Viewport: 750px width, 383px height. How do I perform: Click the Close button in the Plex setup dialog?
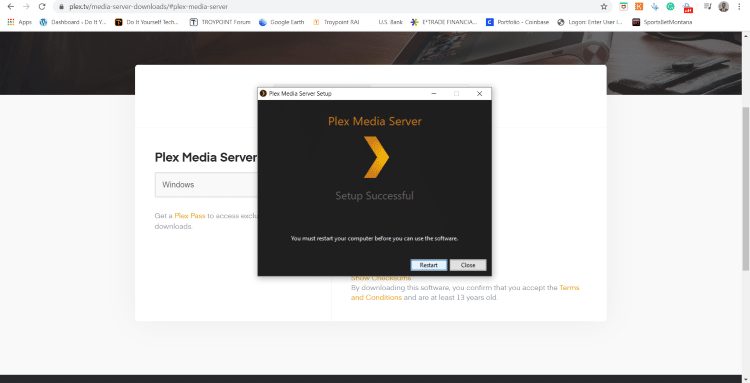[x=468, y=265]
